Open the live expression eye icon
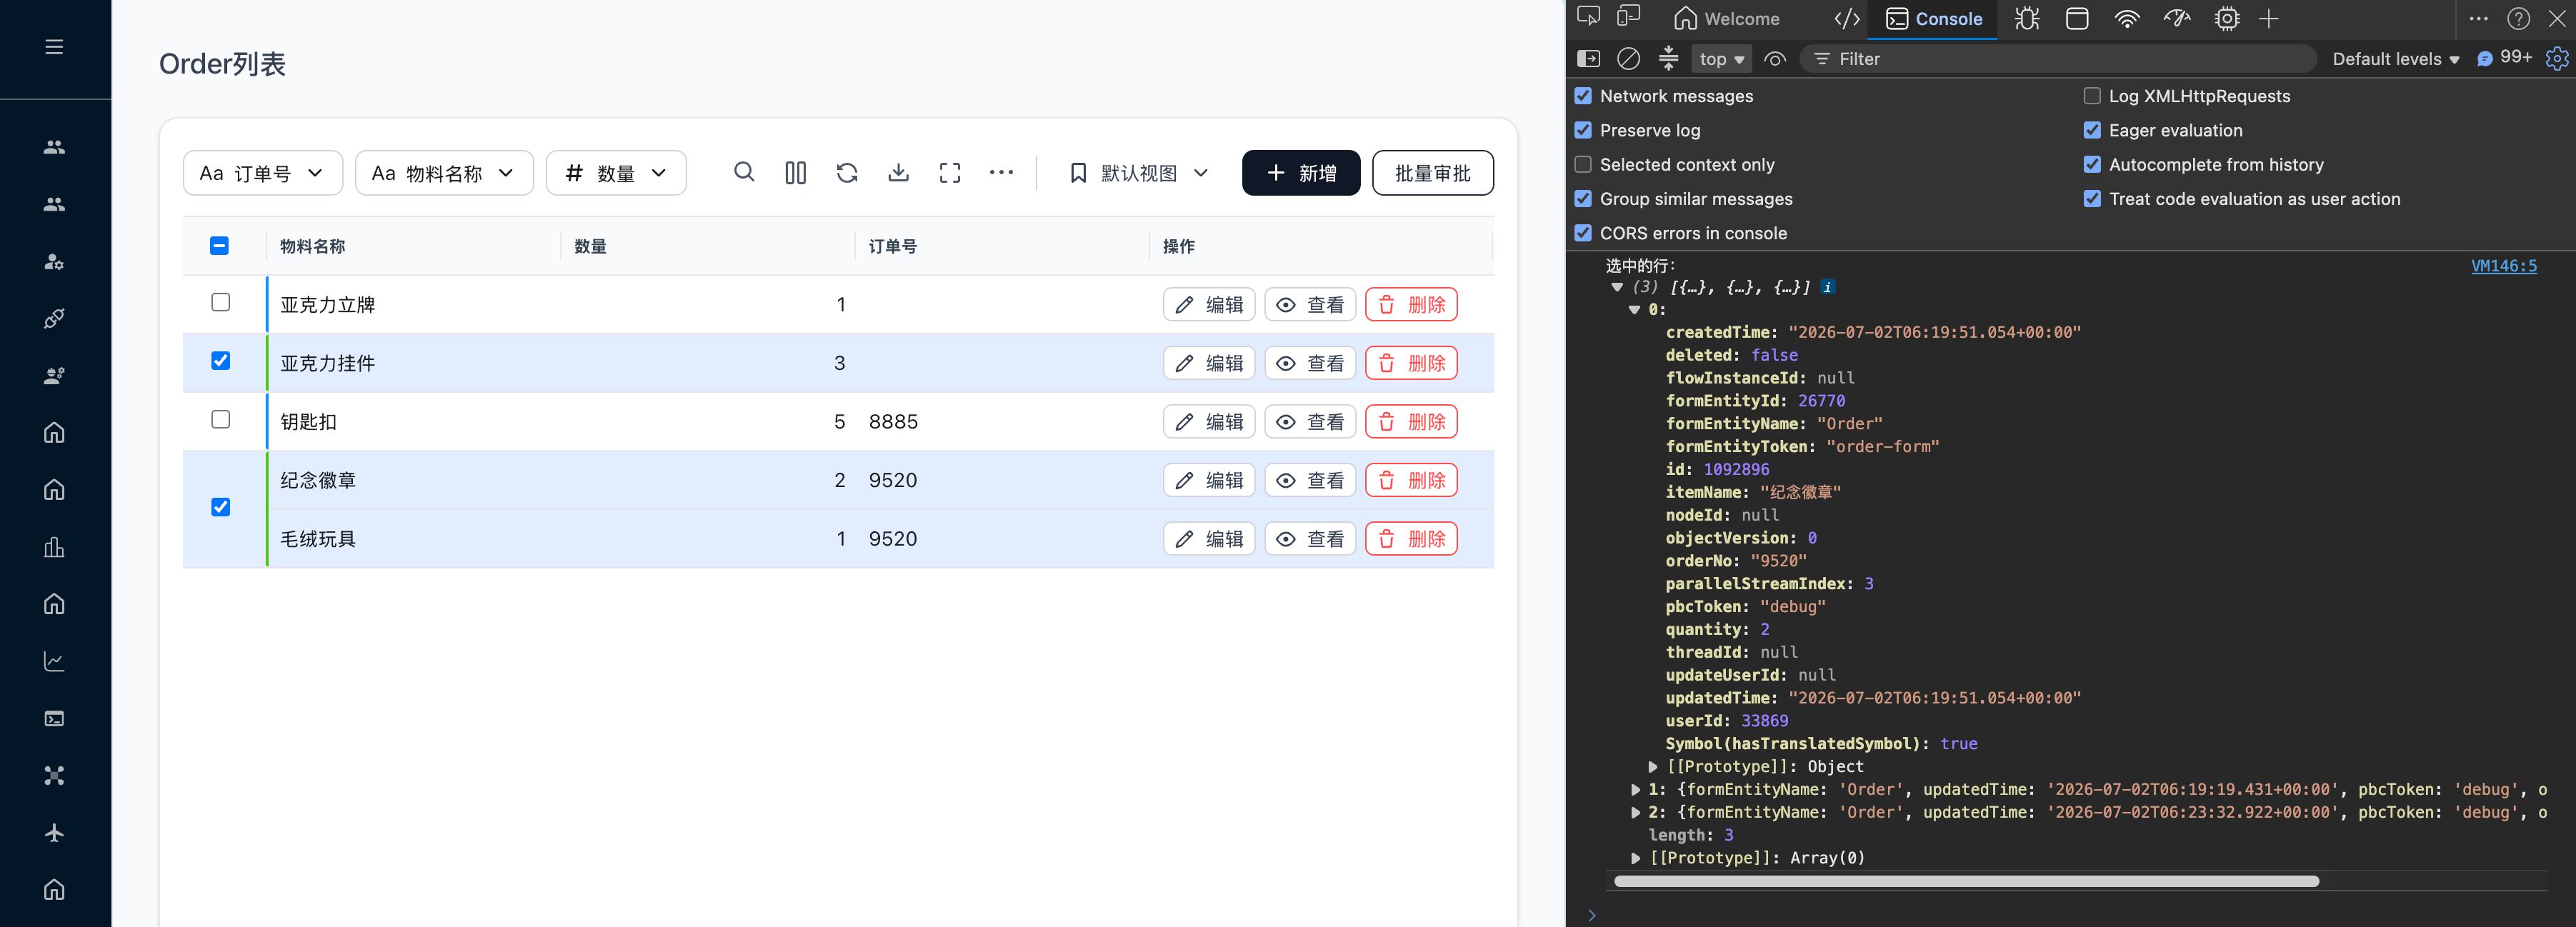The width and height of the screenshot is (2576, 927). coord(1774,59)
